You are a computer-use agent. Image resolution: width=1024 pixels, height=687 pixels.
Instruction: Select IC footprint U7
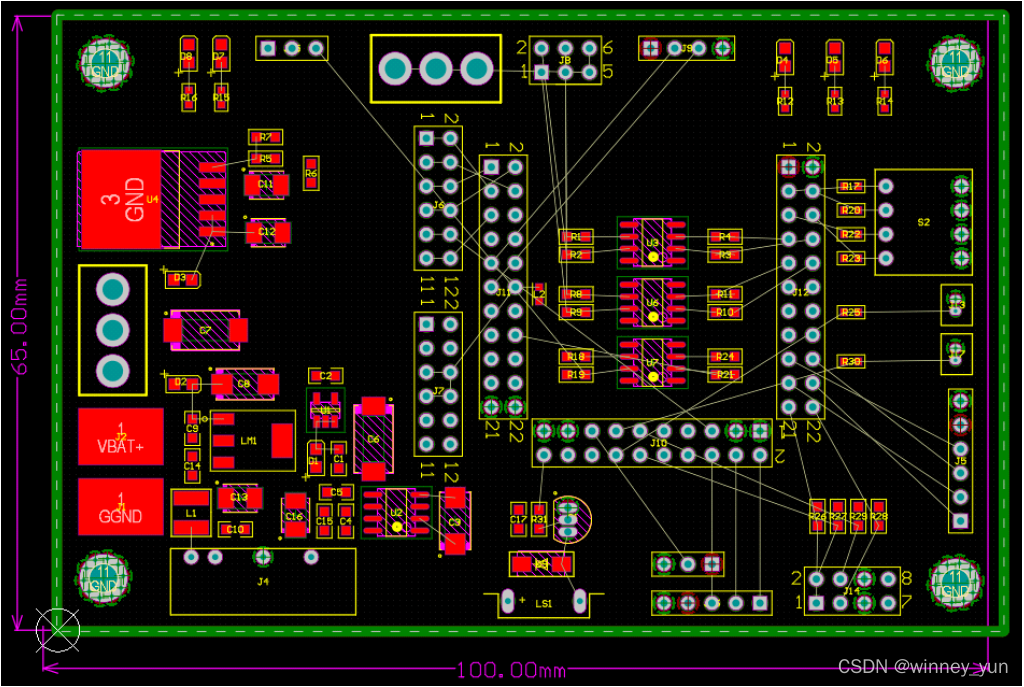(652, 362)
